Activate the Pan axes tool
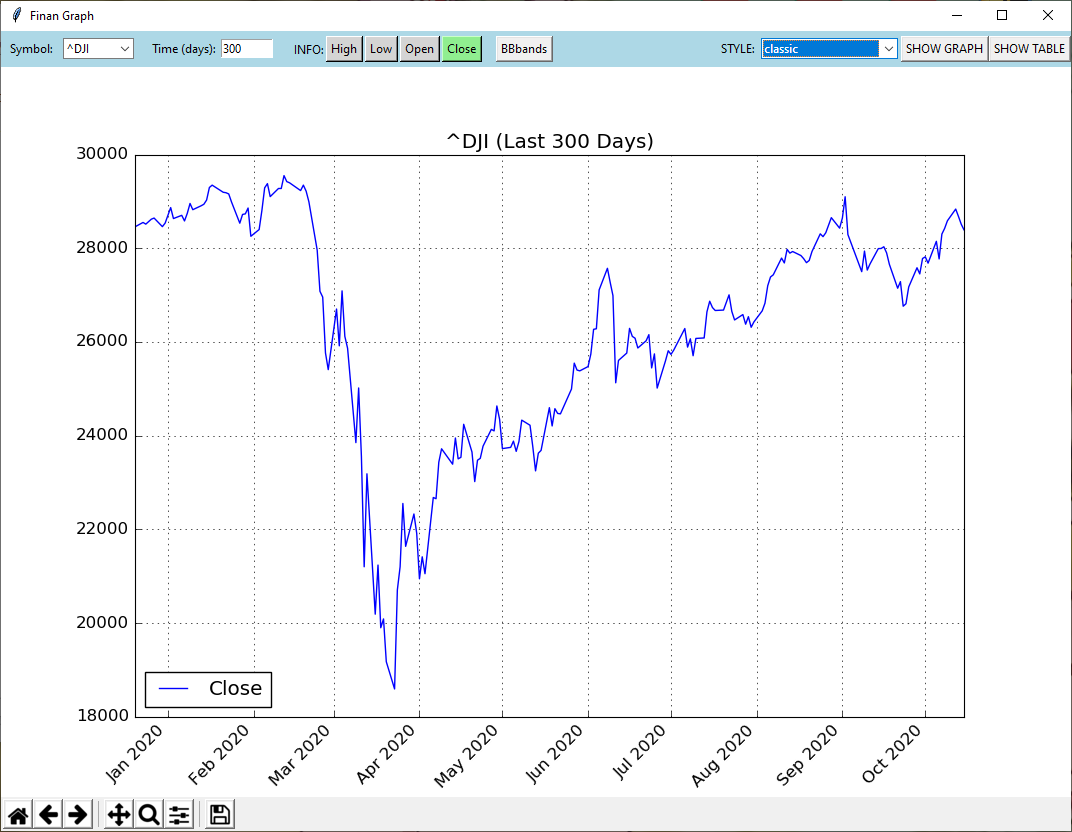 click(119, 814)
